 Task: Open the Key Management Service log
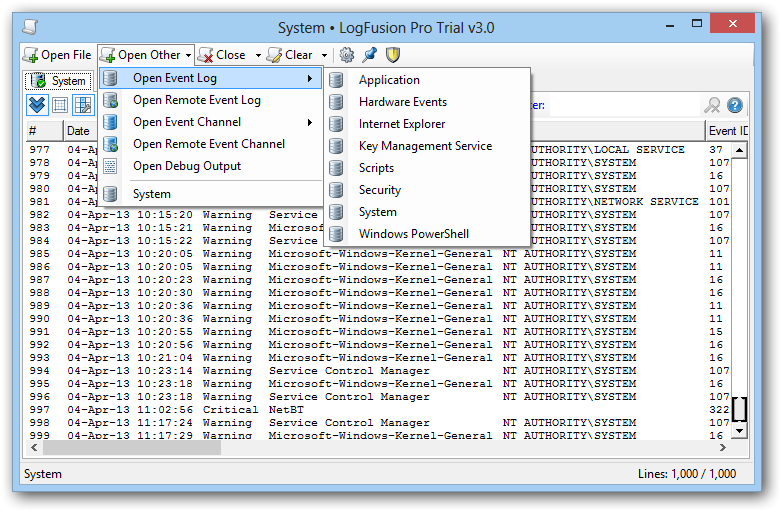click(x=427, y=146)
